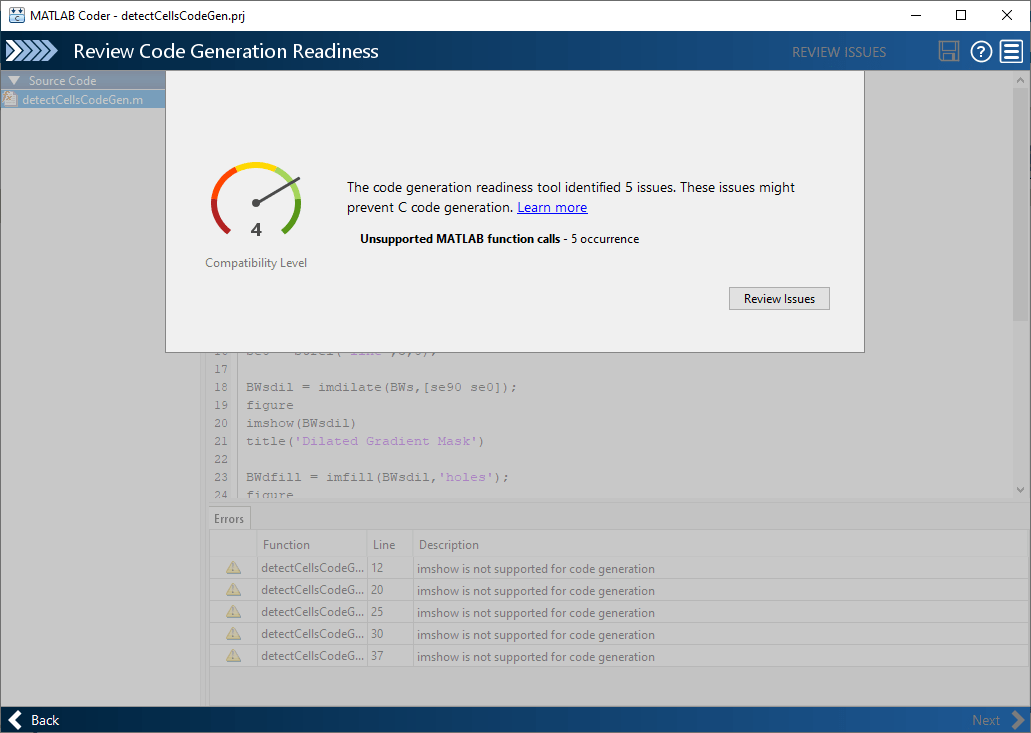The image size is (1031, 733).
Task: Click warning icon for line 37 error
Action: click(x=233, y=656)
